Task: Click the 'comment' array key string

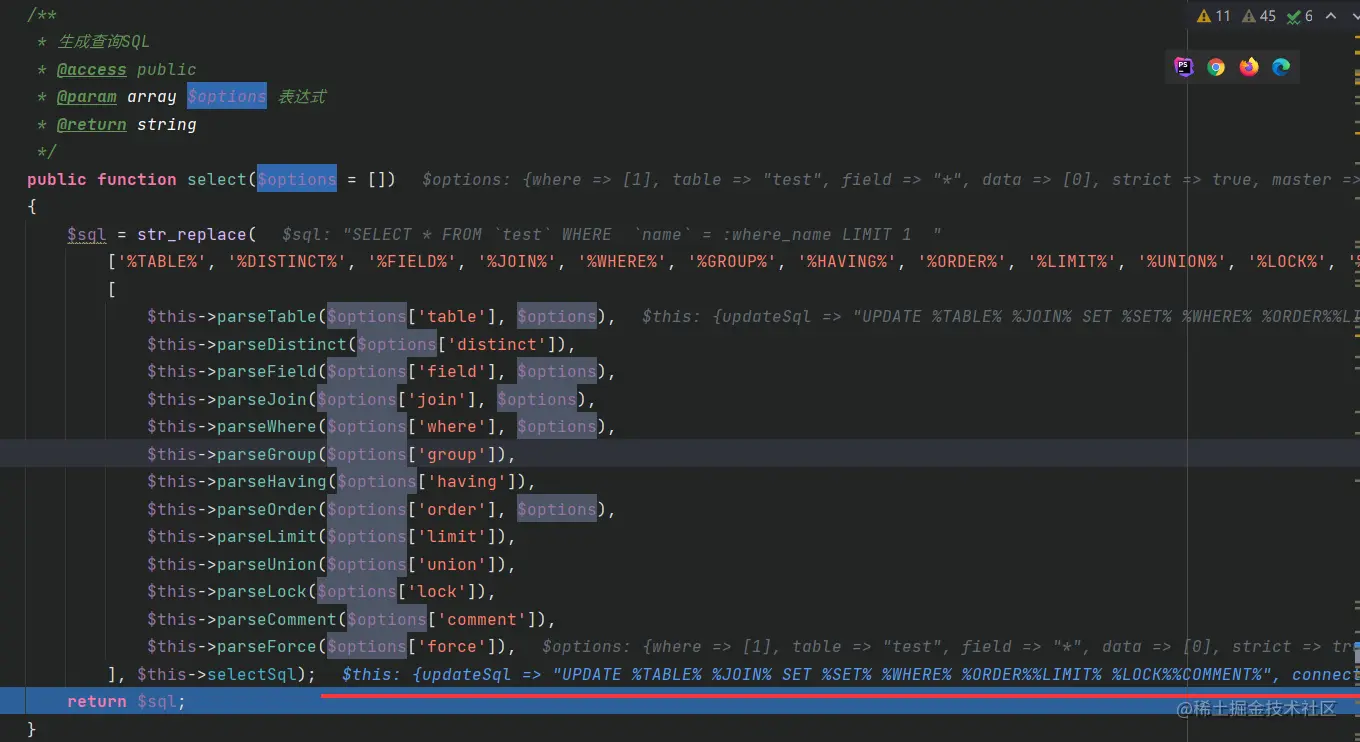Action: click(x=482, y=620)
